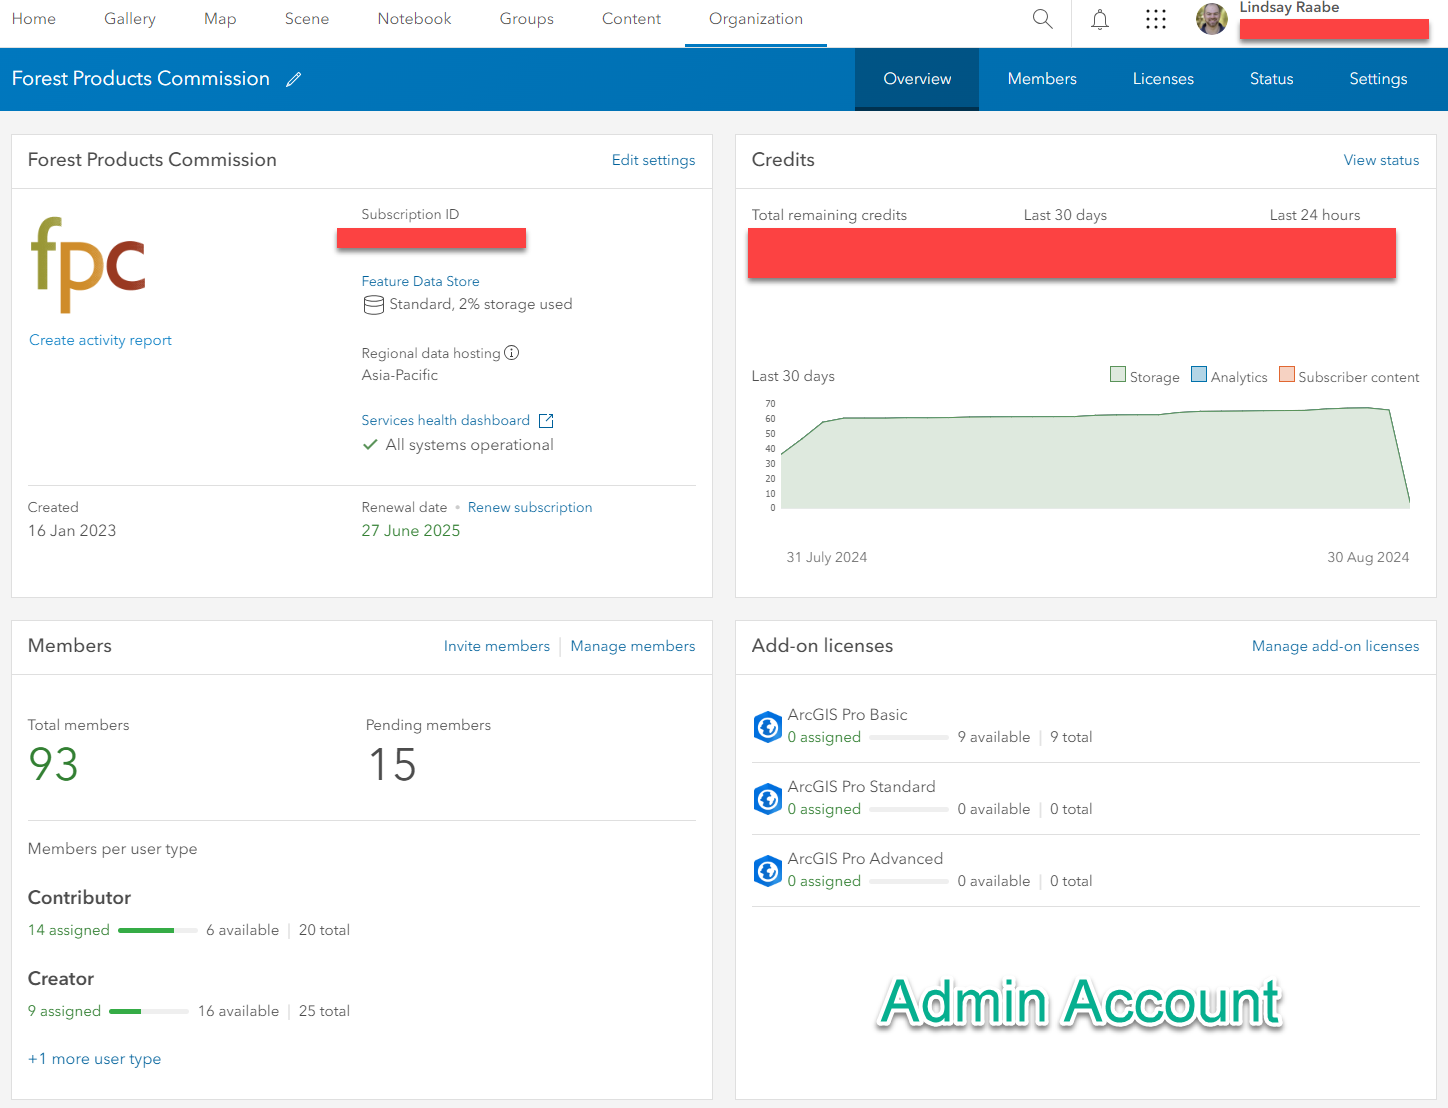Switch to the Status tab
1448x1108 pixels.
click(1272, 79)
